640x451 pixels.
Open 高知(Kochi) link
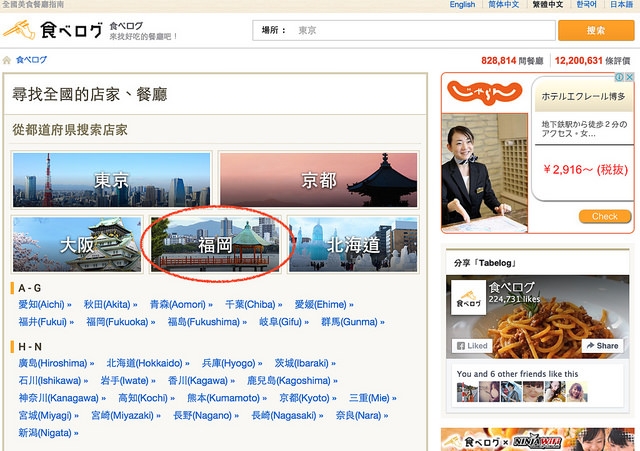click(147, 398)
